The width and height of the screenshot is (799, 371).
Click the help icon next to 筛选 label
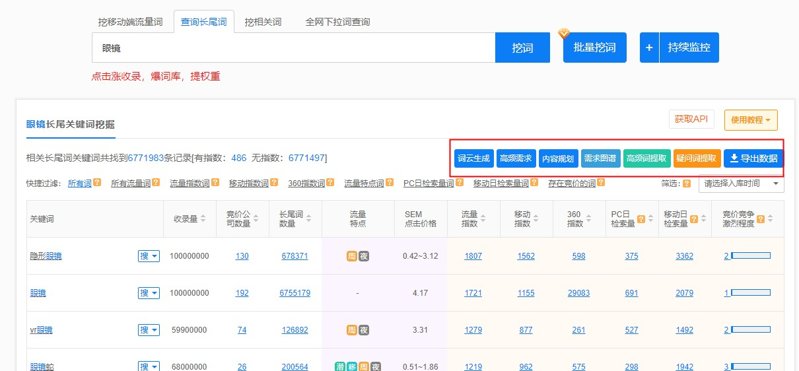[x=686, y=183]
